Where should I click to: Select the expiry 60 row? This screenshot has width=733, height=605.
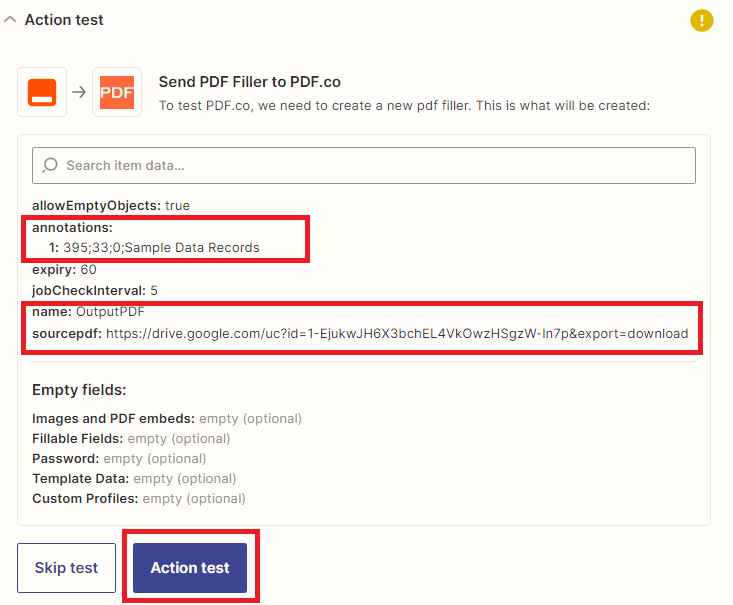(x=64, y=269)
